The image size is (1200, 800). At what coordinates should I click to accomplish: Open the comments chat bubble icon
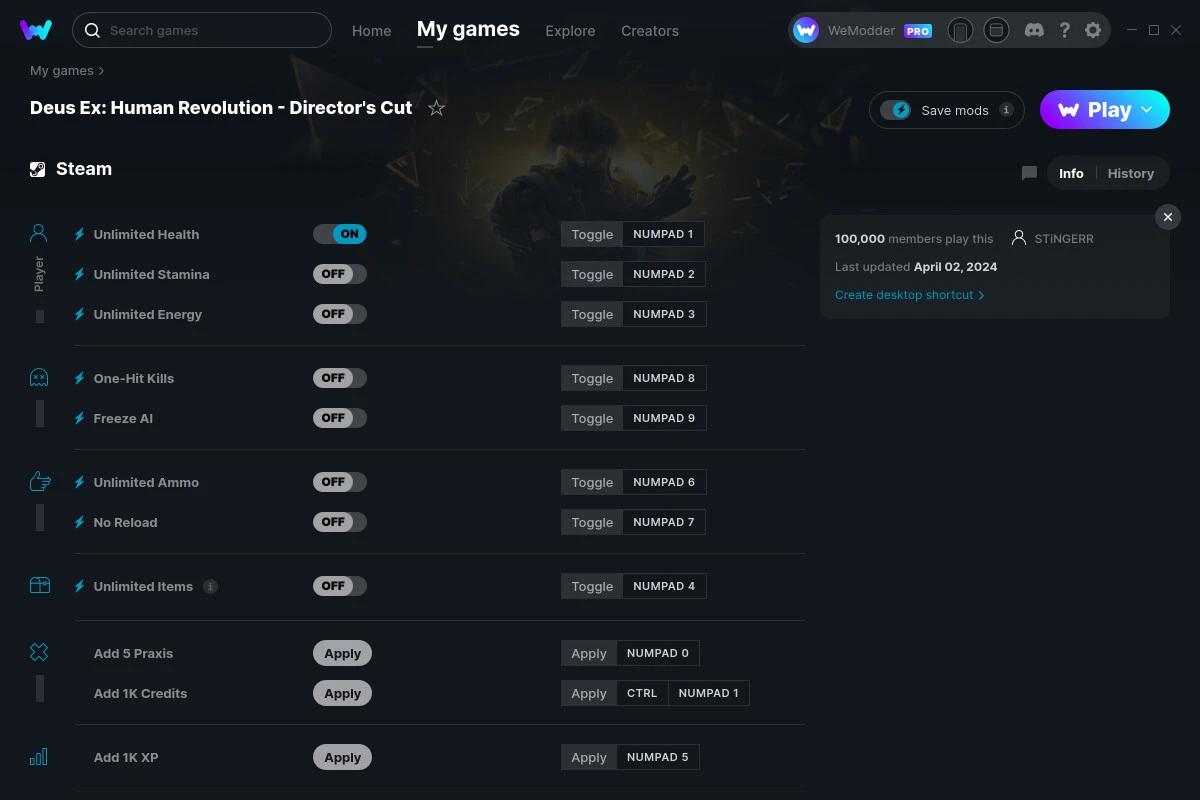[x=1029, y=173]
